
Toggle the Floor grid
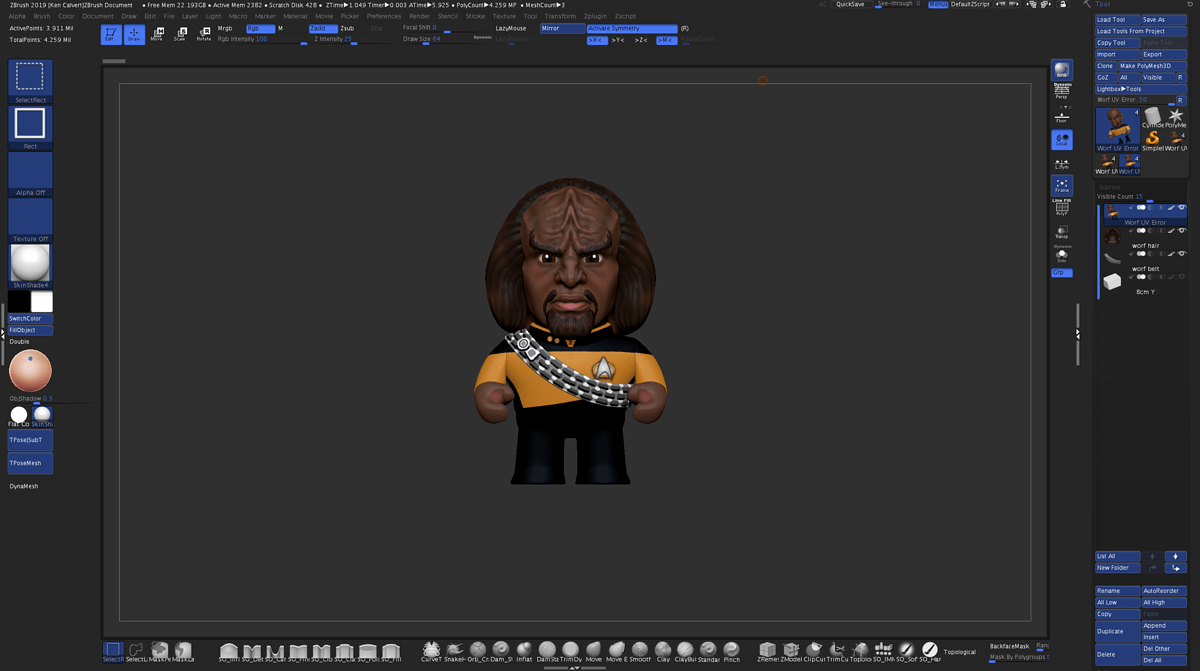point(1062,116)
